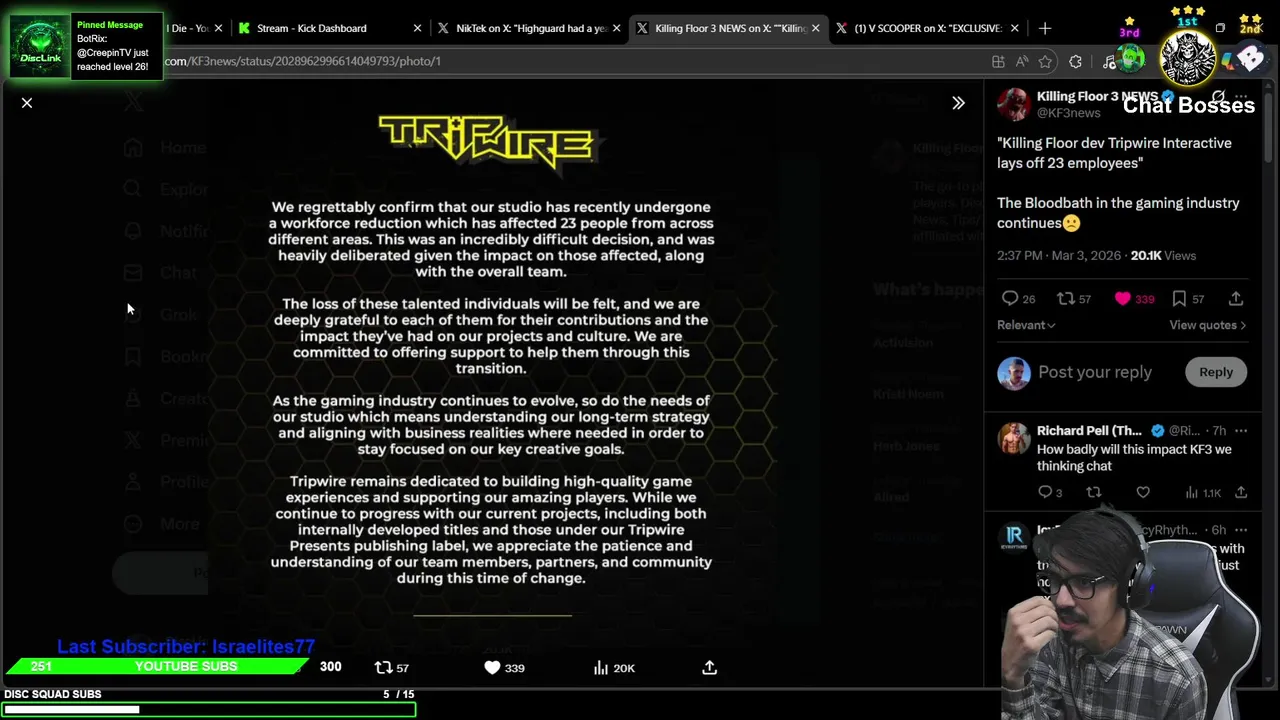1280x720 pixels.
Task: Open your profile avatar beside reply box
Action: [x=1014, y=373]
